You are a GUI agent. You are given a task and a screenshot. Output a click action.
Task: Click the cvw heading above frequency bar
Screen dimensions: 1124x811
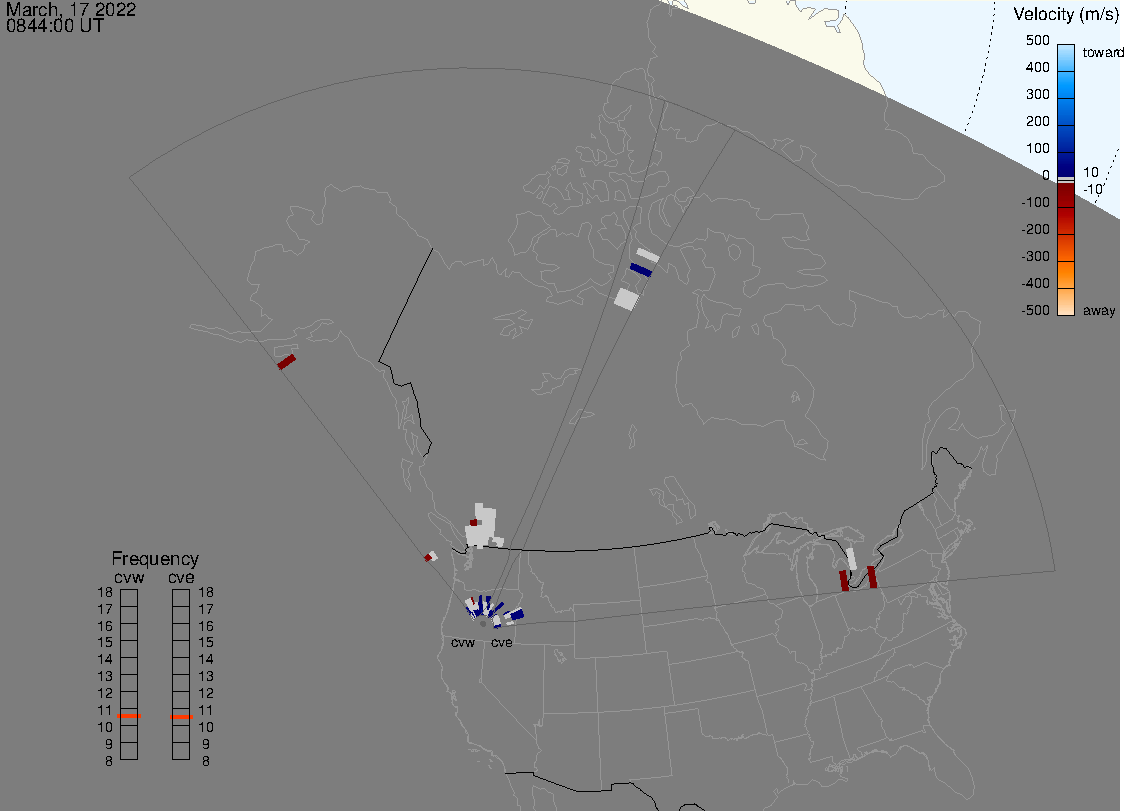coord(129,577)
